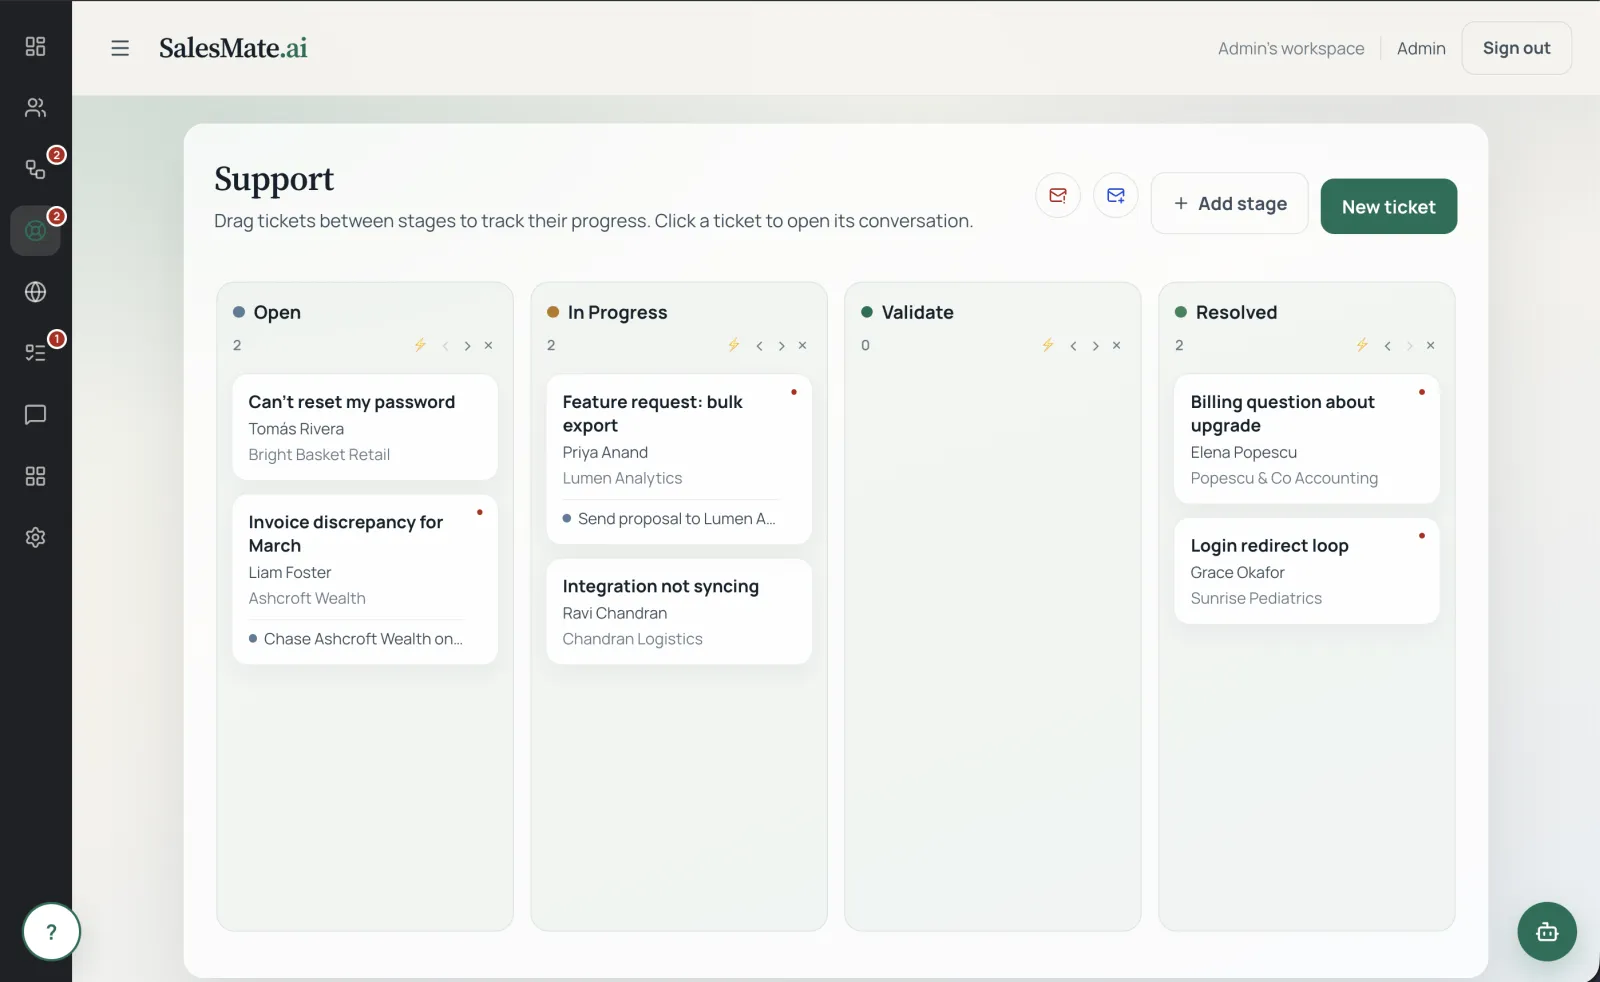The width and height of the screenshot is (1600, 982).
Task: Click Admin's workspace link
Action: coord(1291,48)
